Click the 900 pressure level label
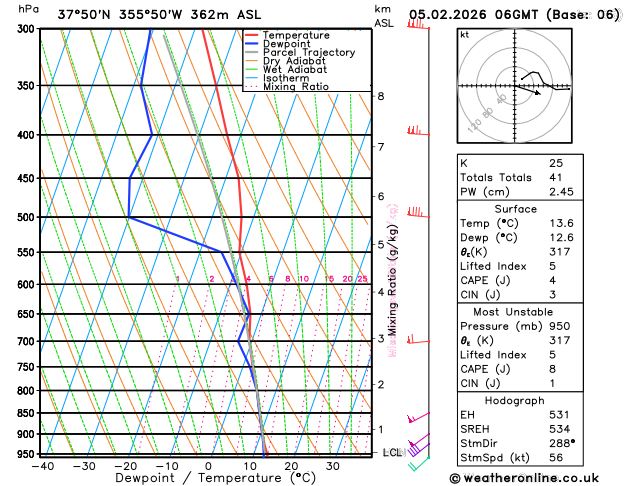This screenshot has width=629, height=486. pos(28,434)
